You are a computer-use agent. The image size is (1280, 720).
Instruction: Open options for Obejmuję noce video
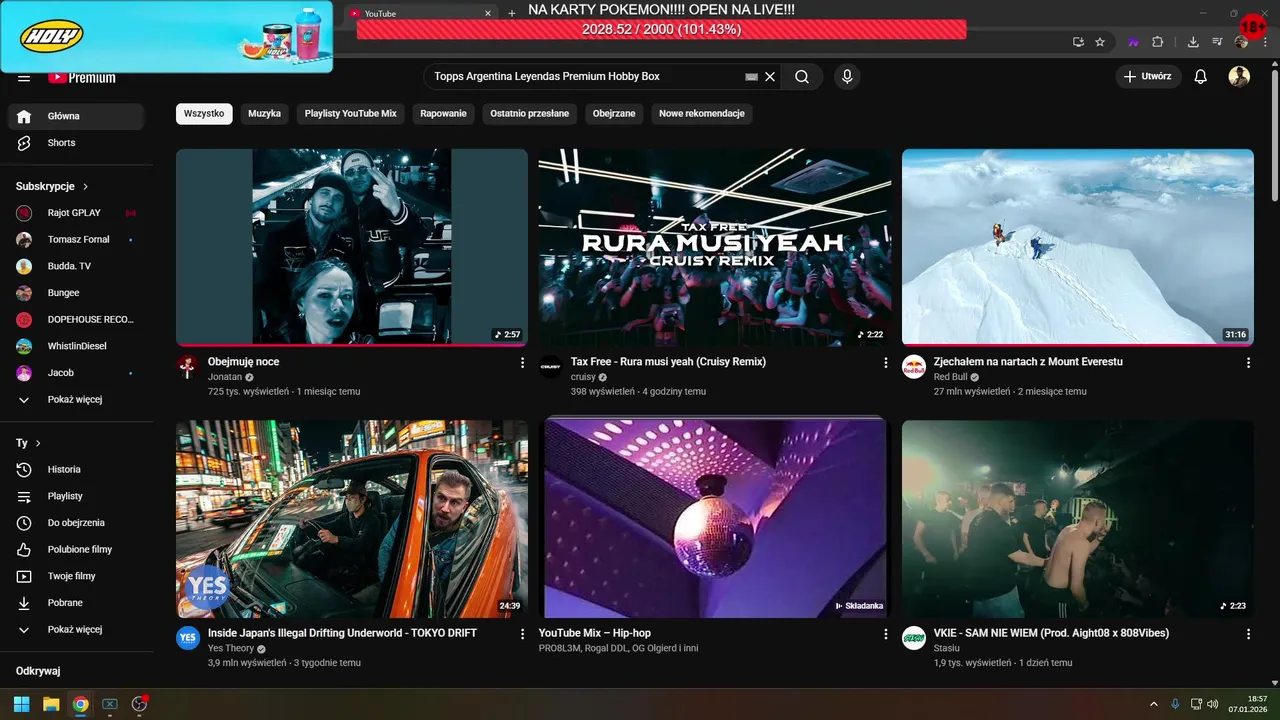[x=522, y=363]
